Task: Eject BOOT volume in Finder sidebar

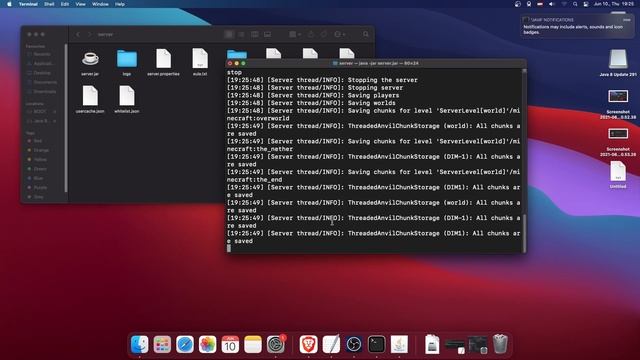Action: click(55, 111)
